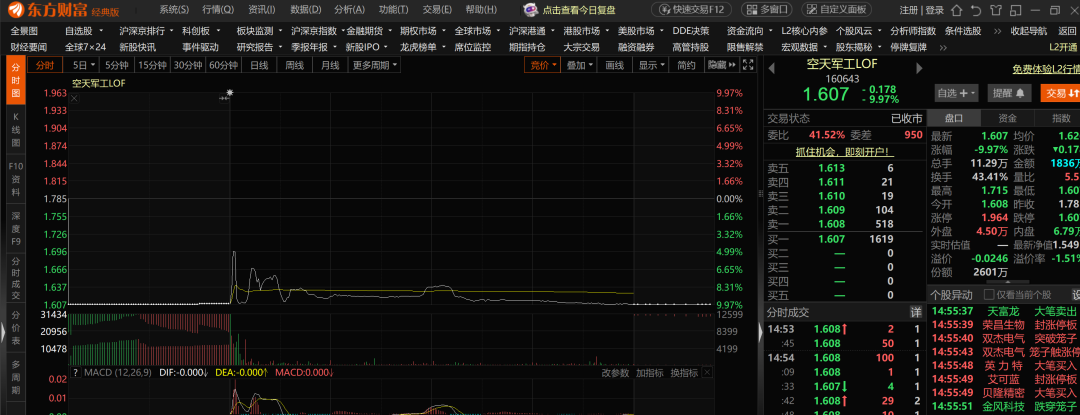1080x415 pixels.
Task: Select the 分时图 sidebar tab
Action: [x=17, y=79]
